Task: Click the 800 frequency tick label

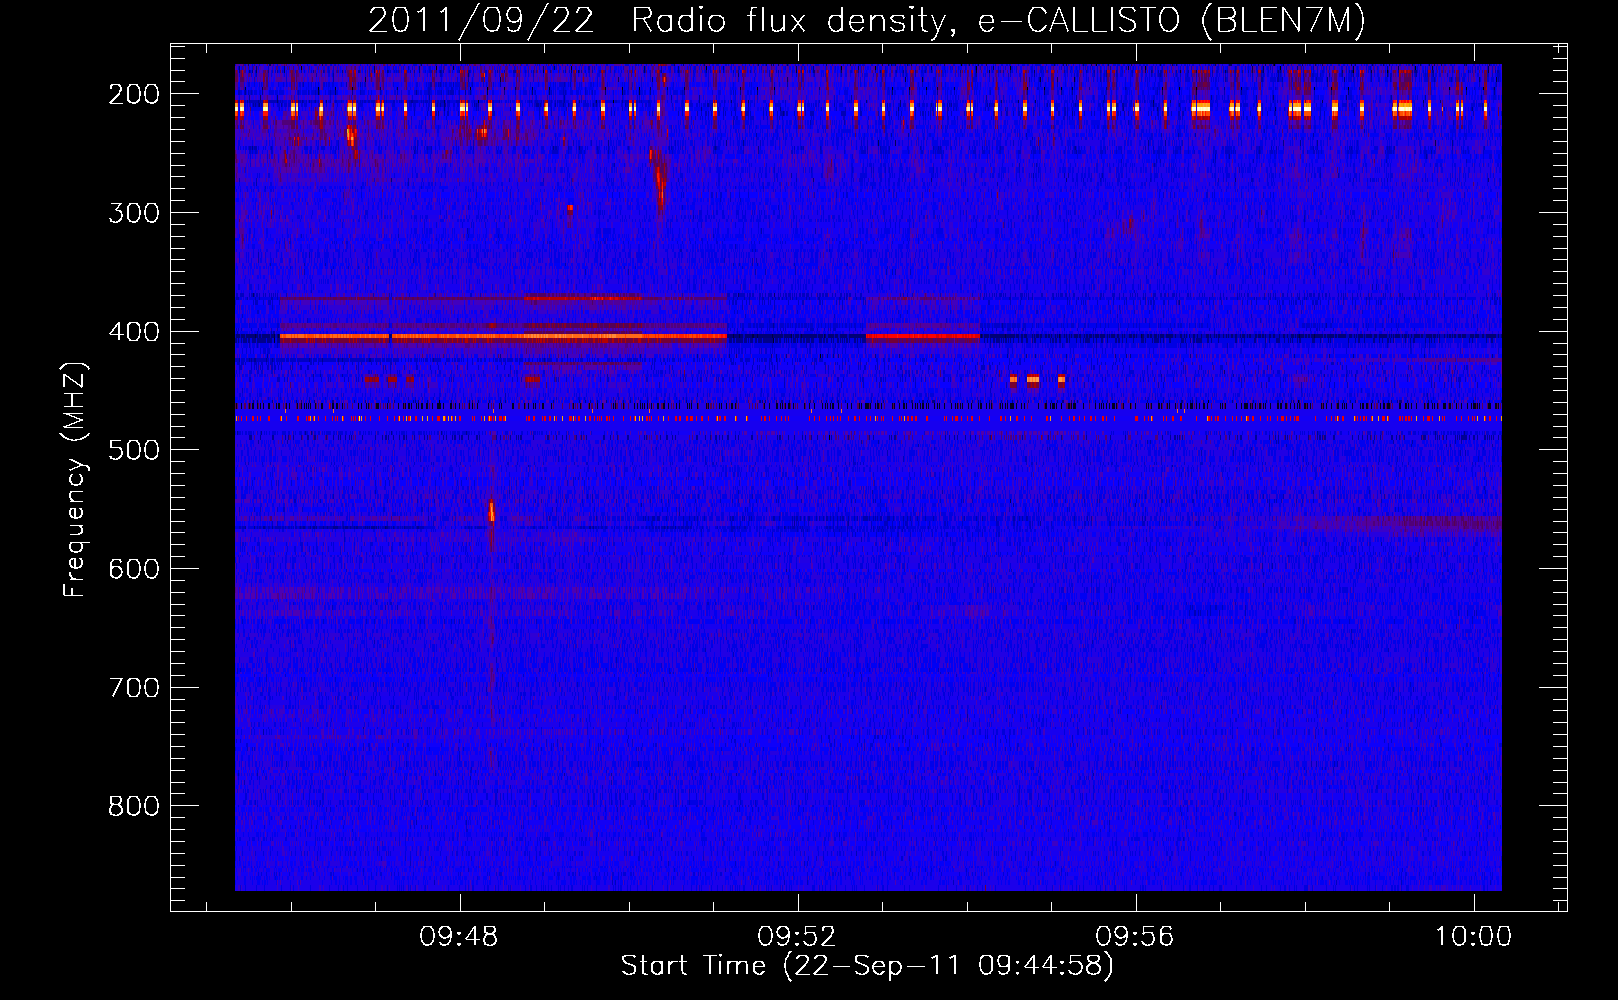Action: tap(133, 806)
